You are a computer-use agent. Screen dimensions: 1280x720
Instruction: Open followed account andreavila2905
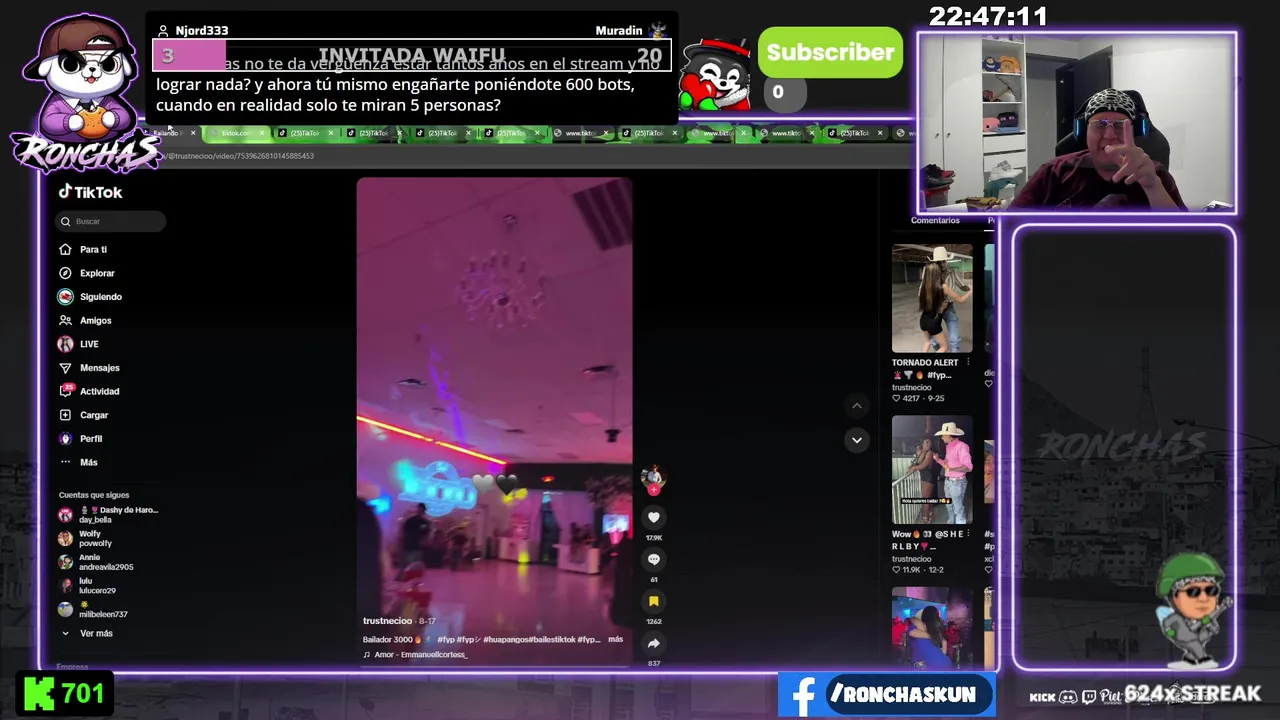(105, 562)
